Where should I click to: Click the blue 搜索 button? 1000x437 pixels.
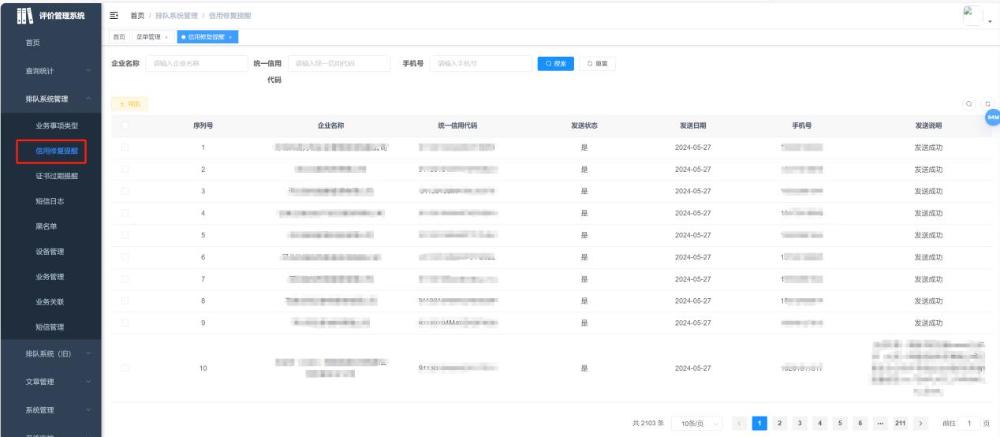click(556, 64)
